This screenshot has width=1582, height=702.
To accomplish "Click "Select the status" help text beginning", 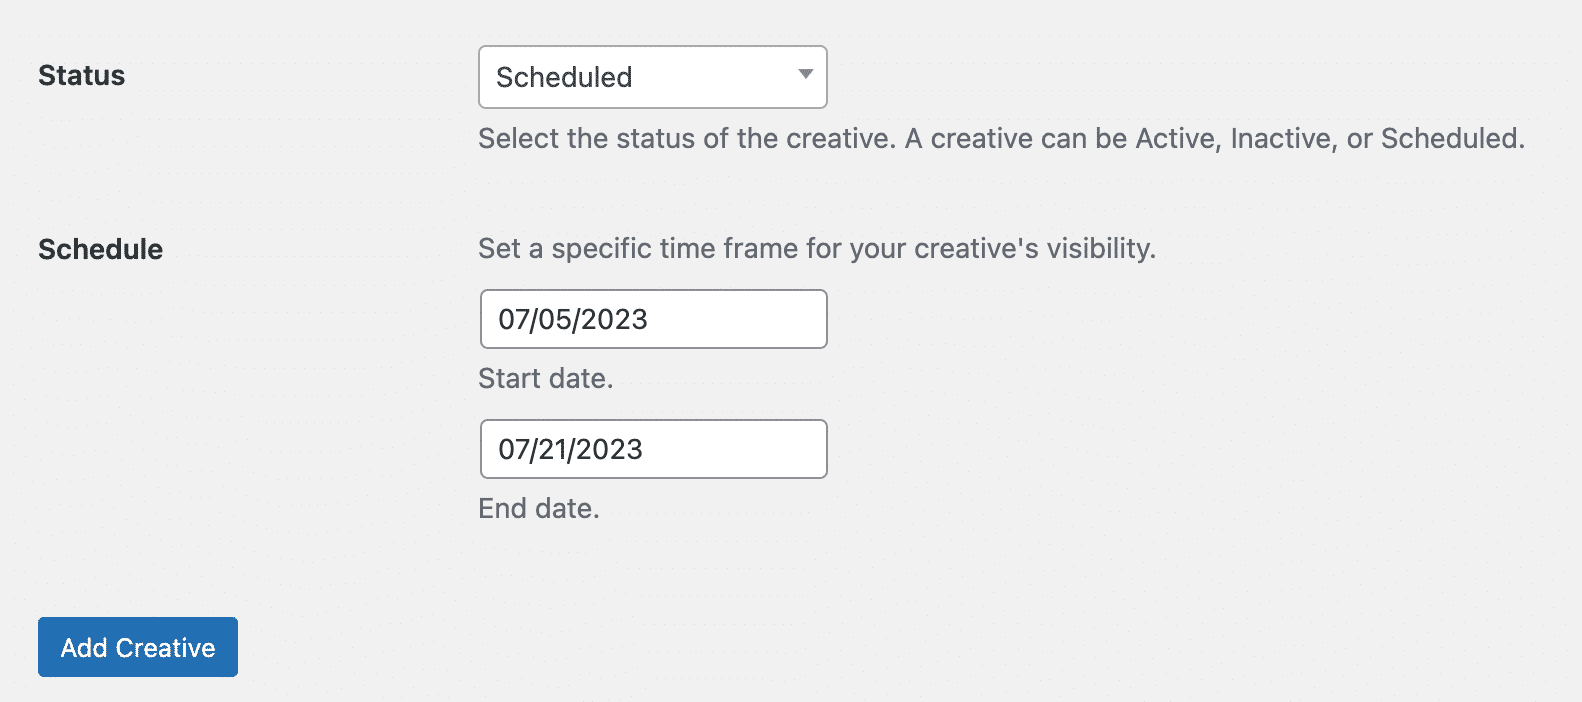I will click(587, 138).
